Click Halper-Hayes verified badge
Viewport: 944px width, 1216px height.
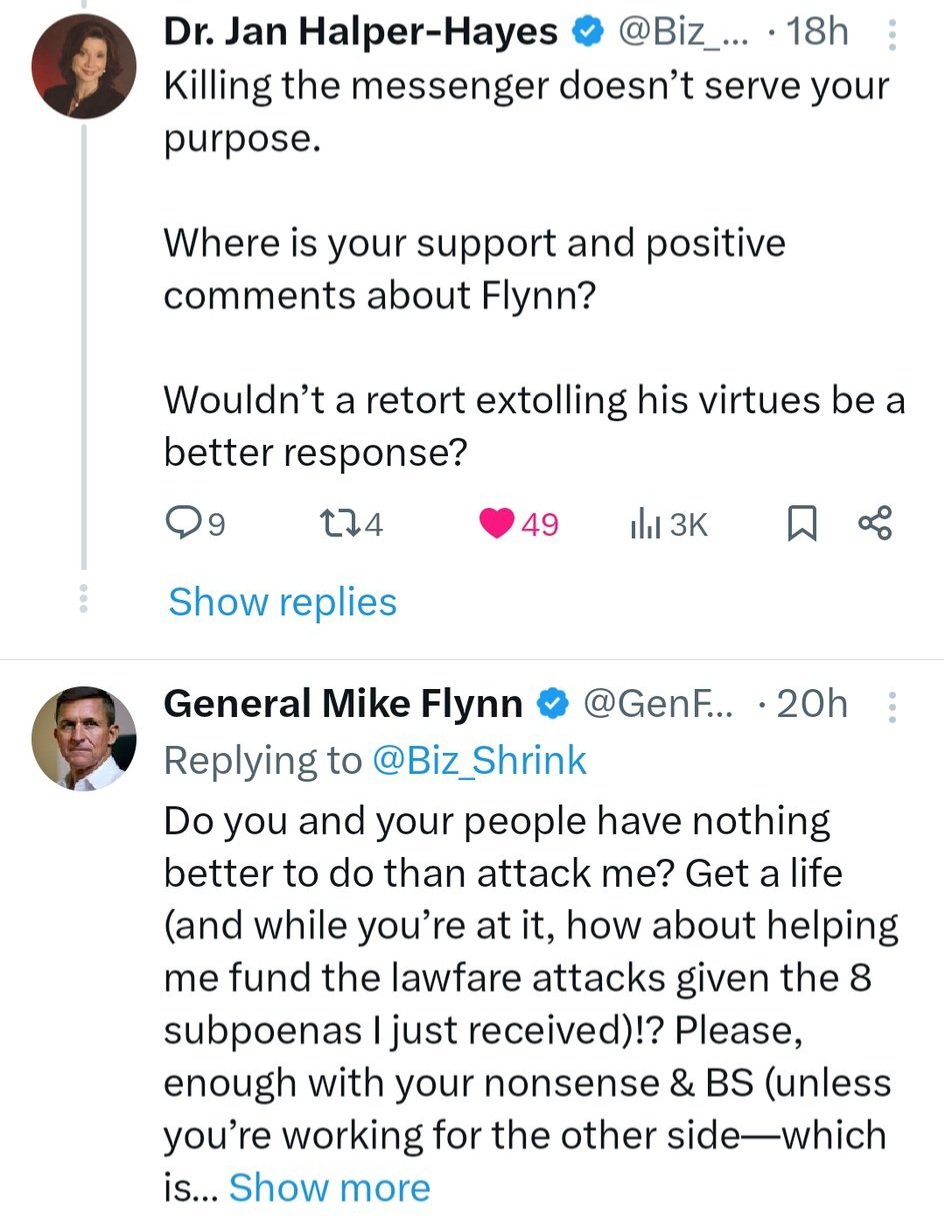pyautogui.click(x=586, y=34)
